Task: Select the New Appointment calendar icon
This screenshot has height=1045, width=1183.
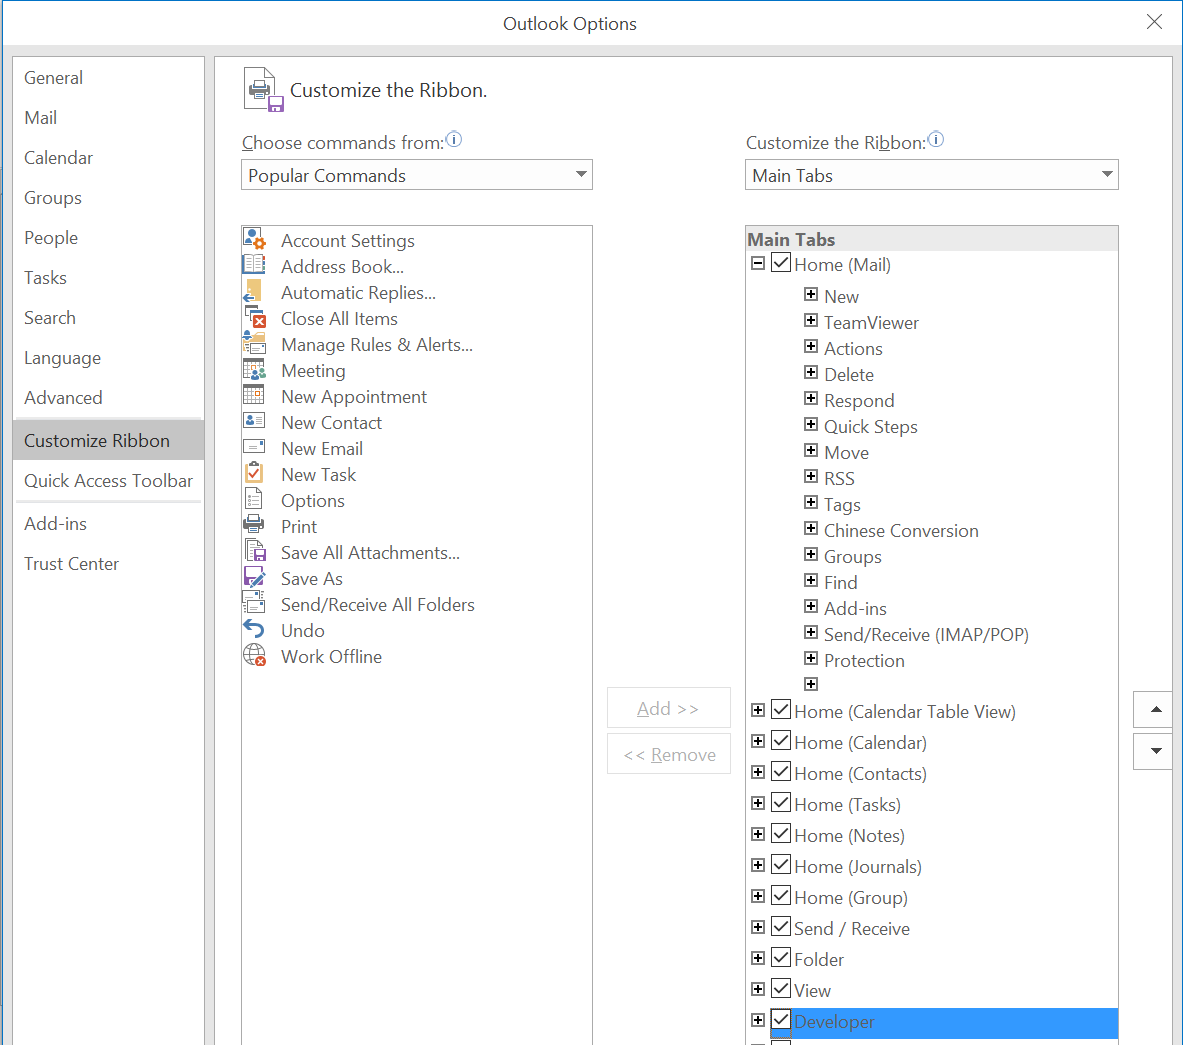Action: (254, 396)
